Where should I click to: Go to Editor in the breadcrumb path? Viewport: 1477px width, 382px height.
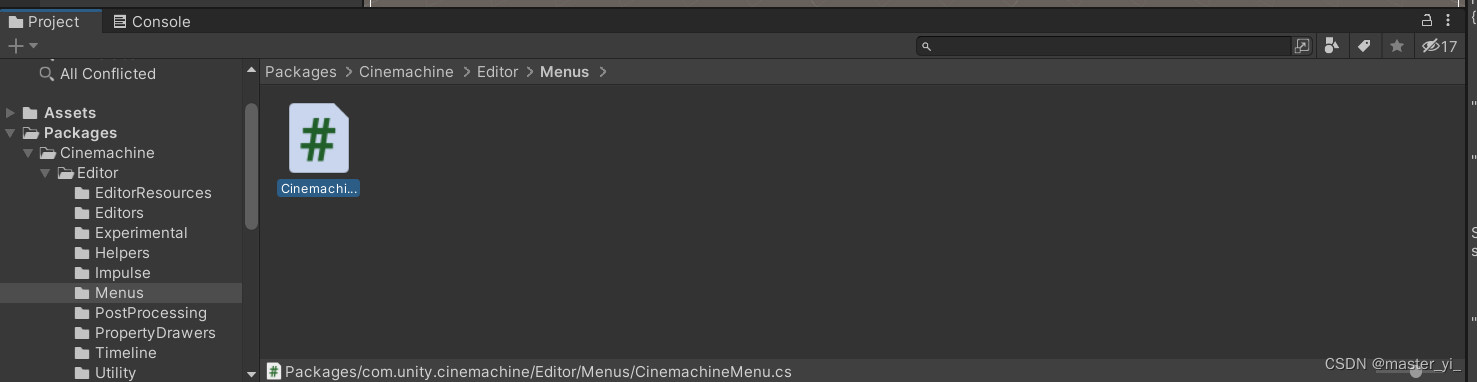coord(497,72)
